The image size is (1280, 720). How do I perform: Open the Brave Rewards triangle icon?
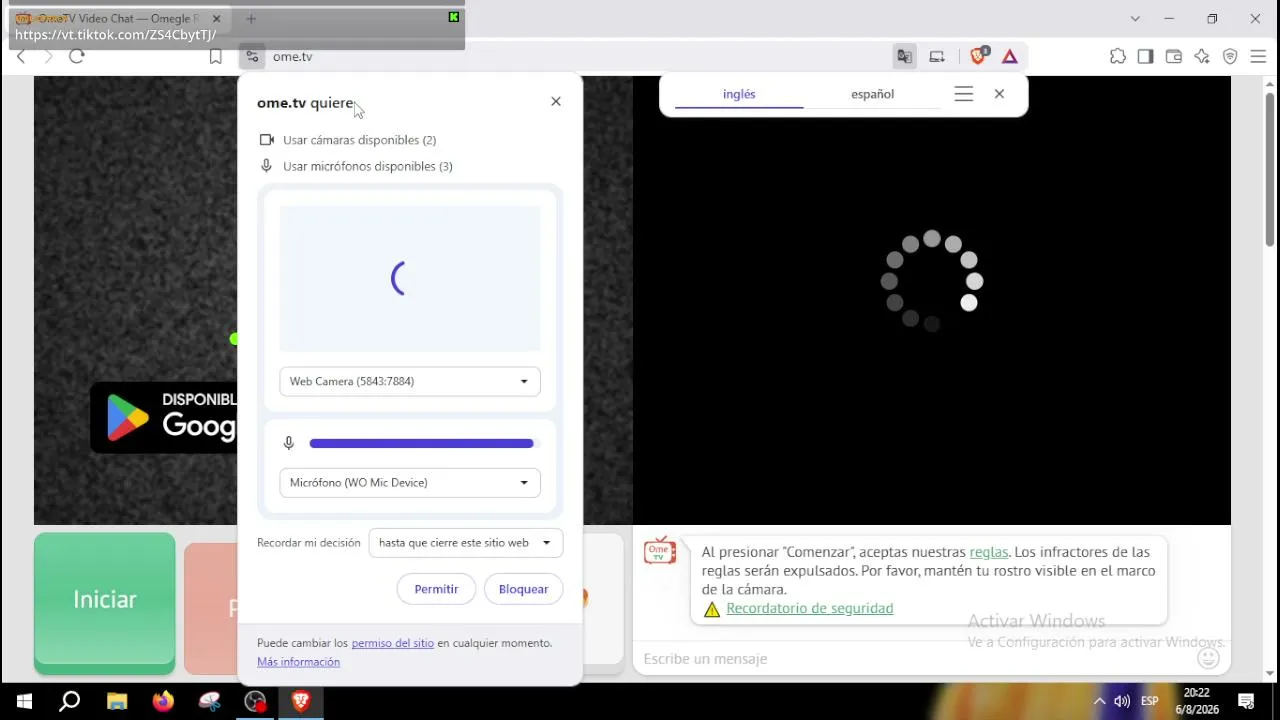1010,56
